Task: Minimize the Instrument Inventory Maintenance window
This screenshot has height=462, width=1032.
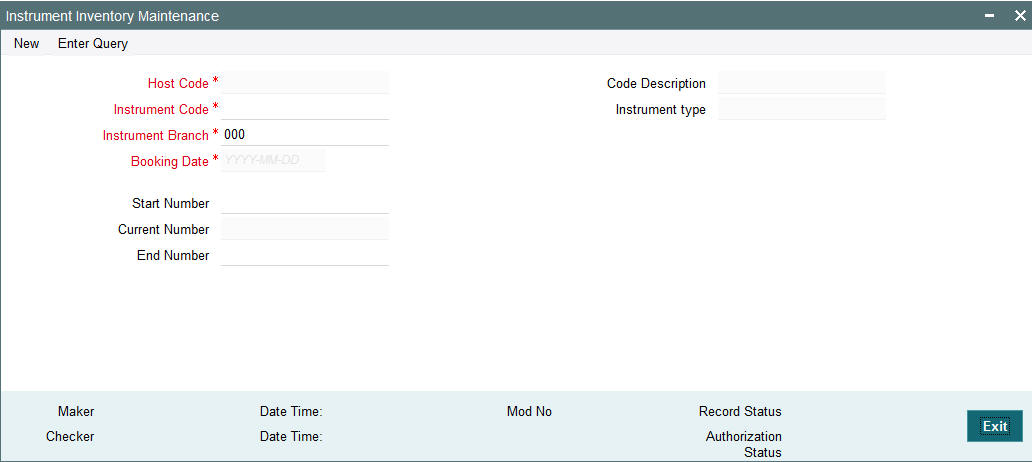Action: point(990,16)
